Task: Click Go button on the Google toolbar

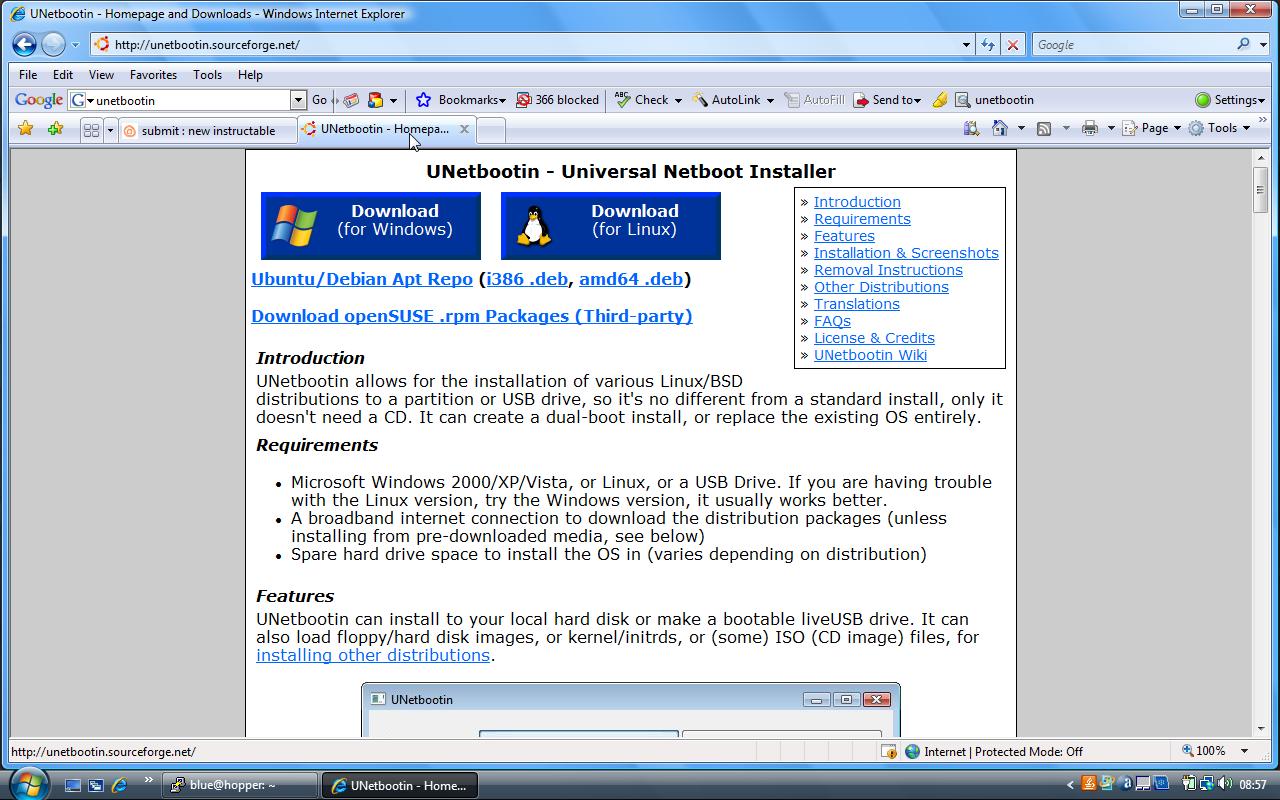Action: 319,100
